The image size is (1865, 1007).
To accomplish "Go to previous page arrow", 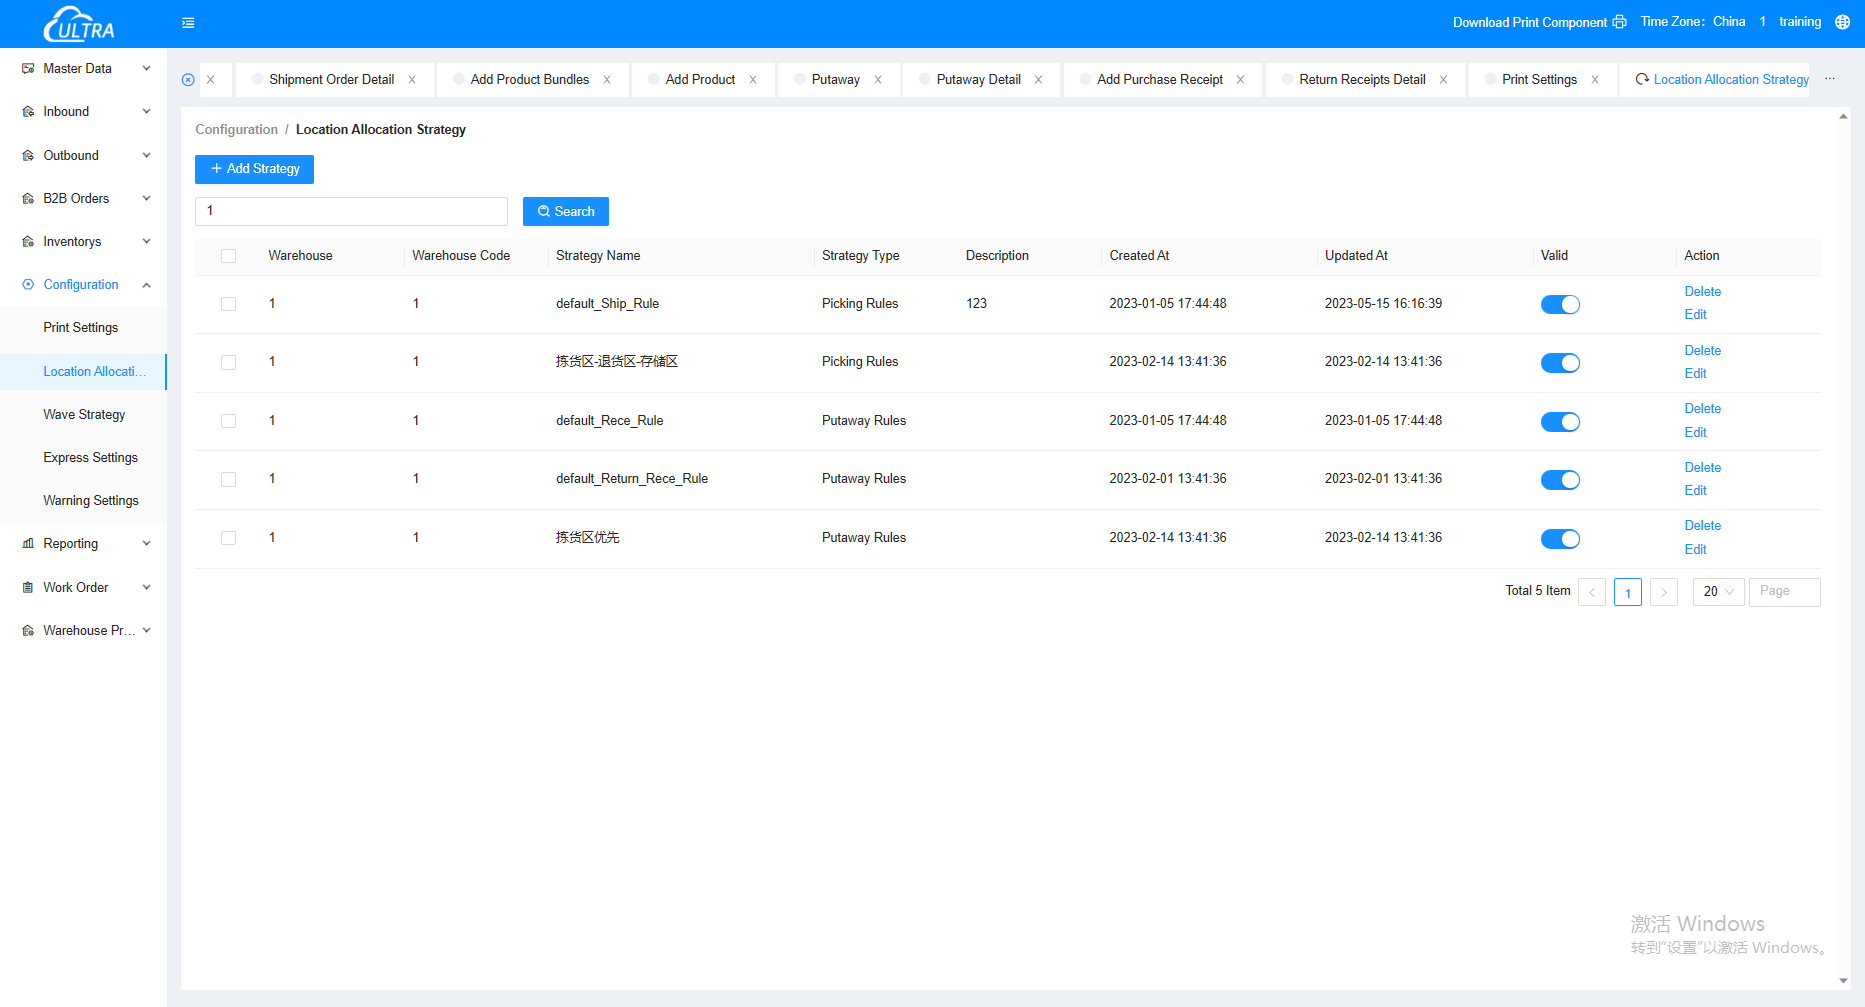I will [x=1592, y=592].
